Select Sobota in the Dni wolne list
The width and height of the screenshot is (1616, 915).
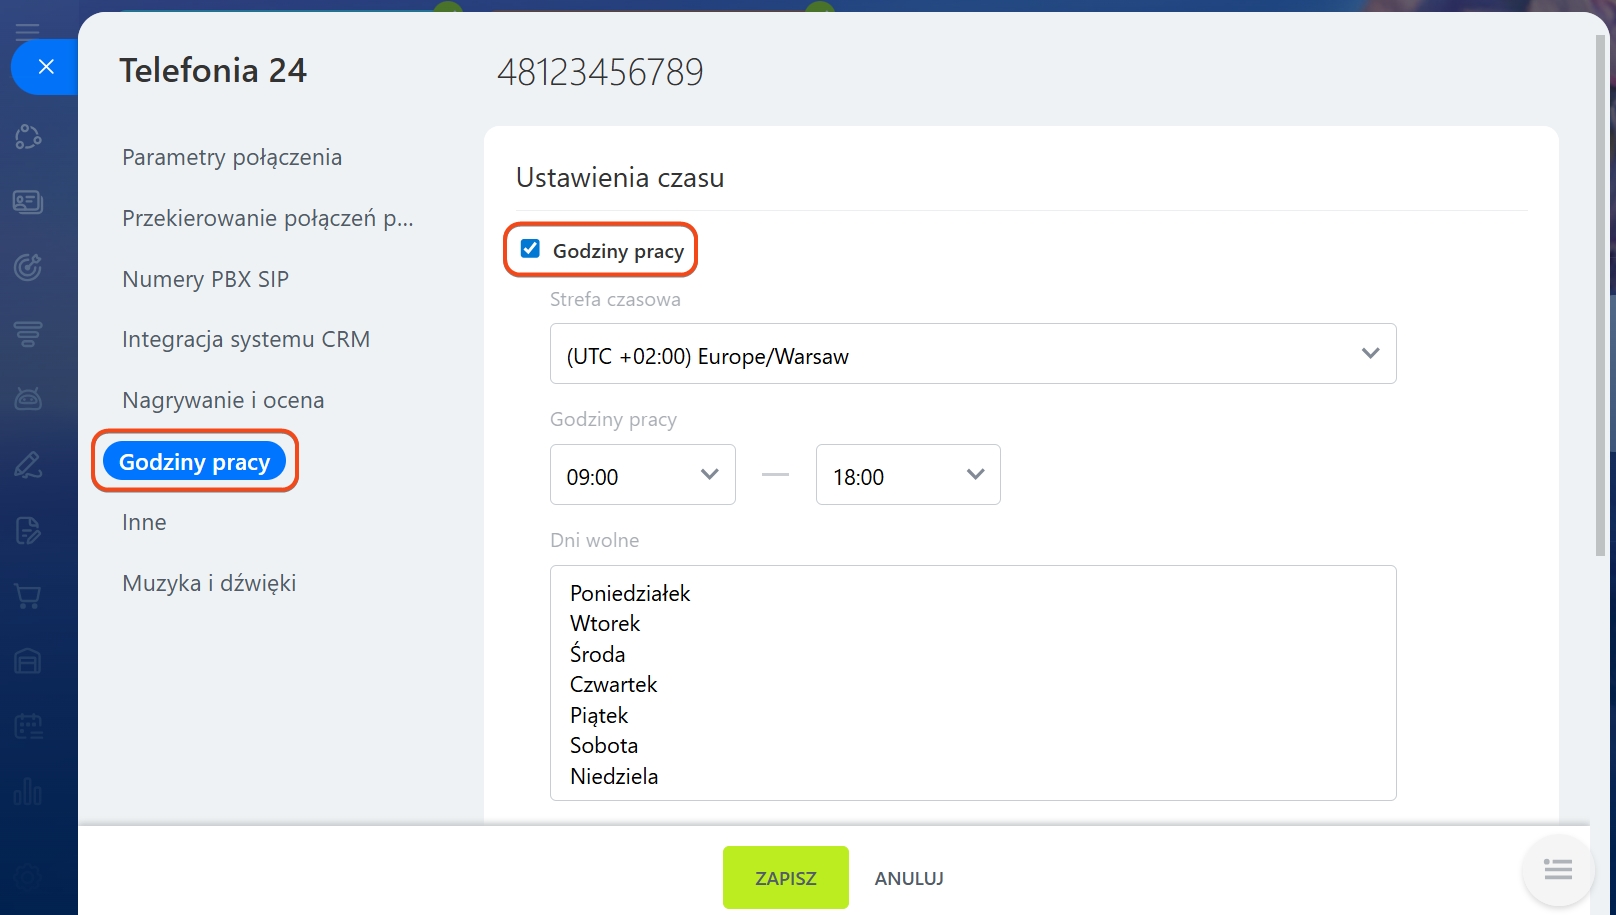point(604,746)
